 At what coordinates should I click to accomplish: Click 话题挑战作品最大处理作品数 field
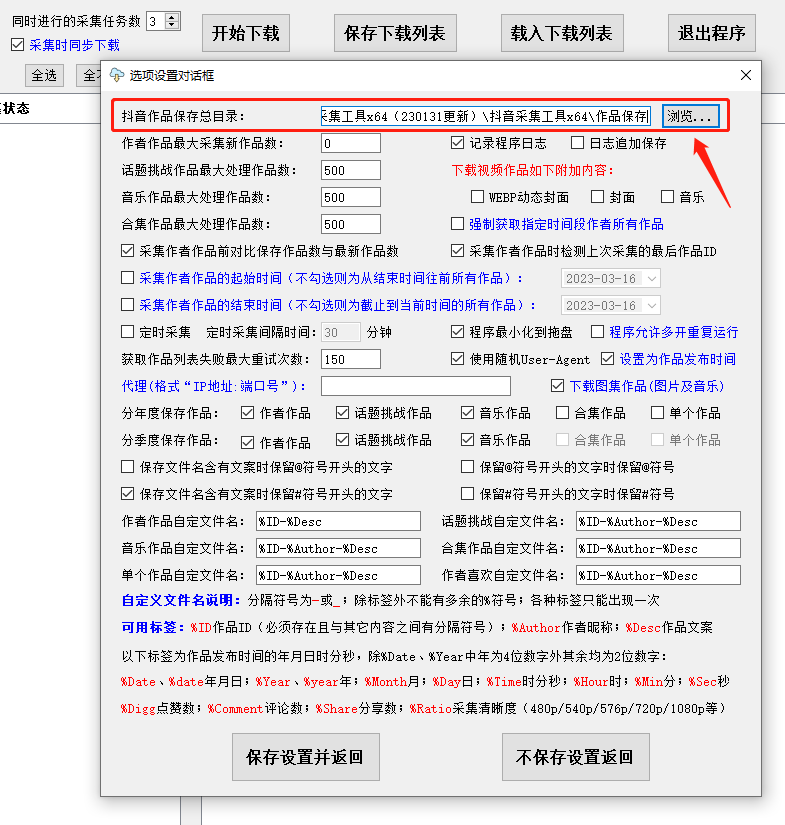(351, 170)
